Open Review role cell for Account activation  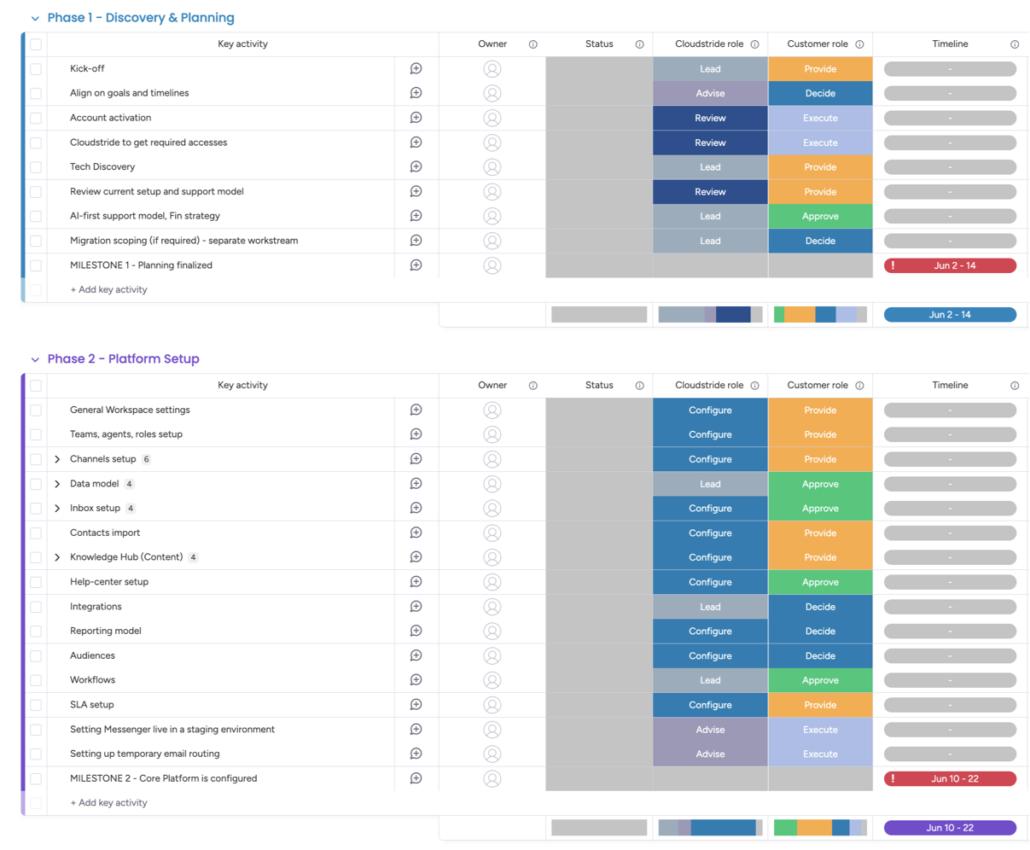coord(710,118)
